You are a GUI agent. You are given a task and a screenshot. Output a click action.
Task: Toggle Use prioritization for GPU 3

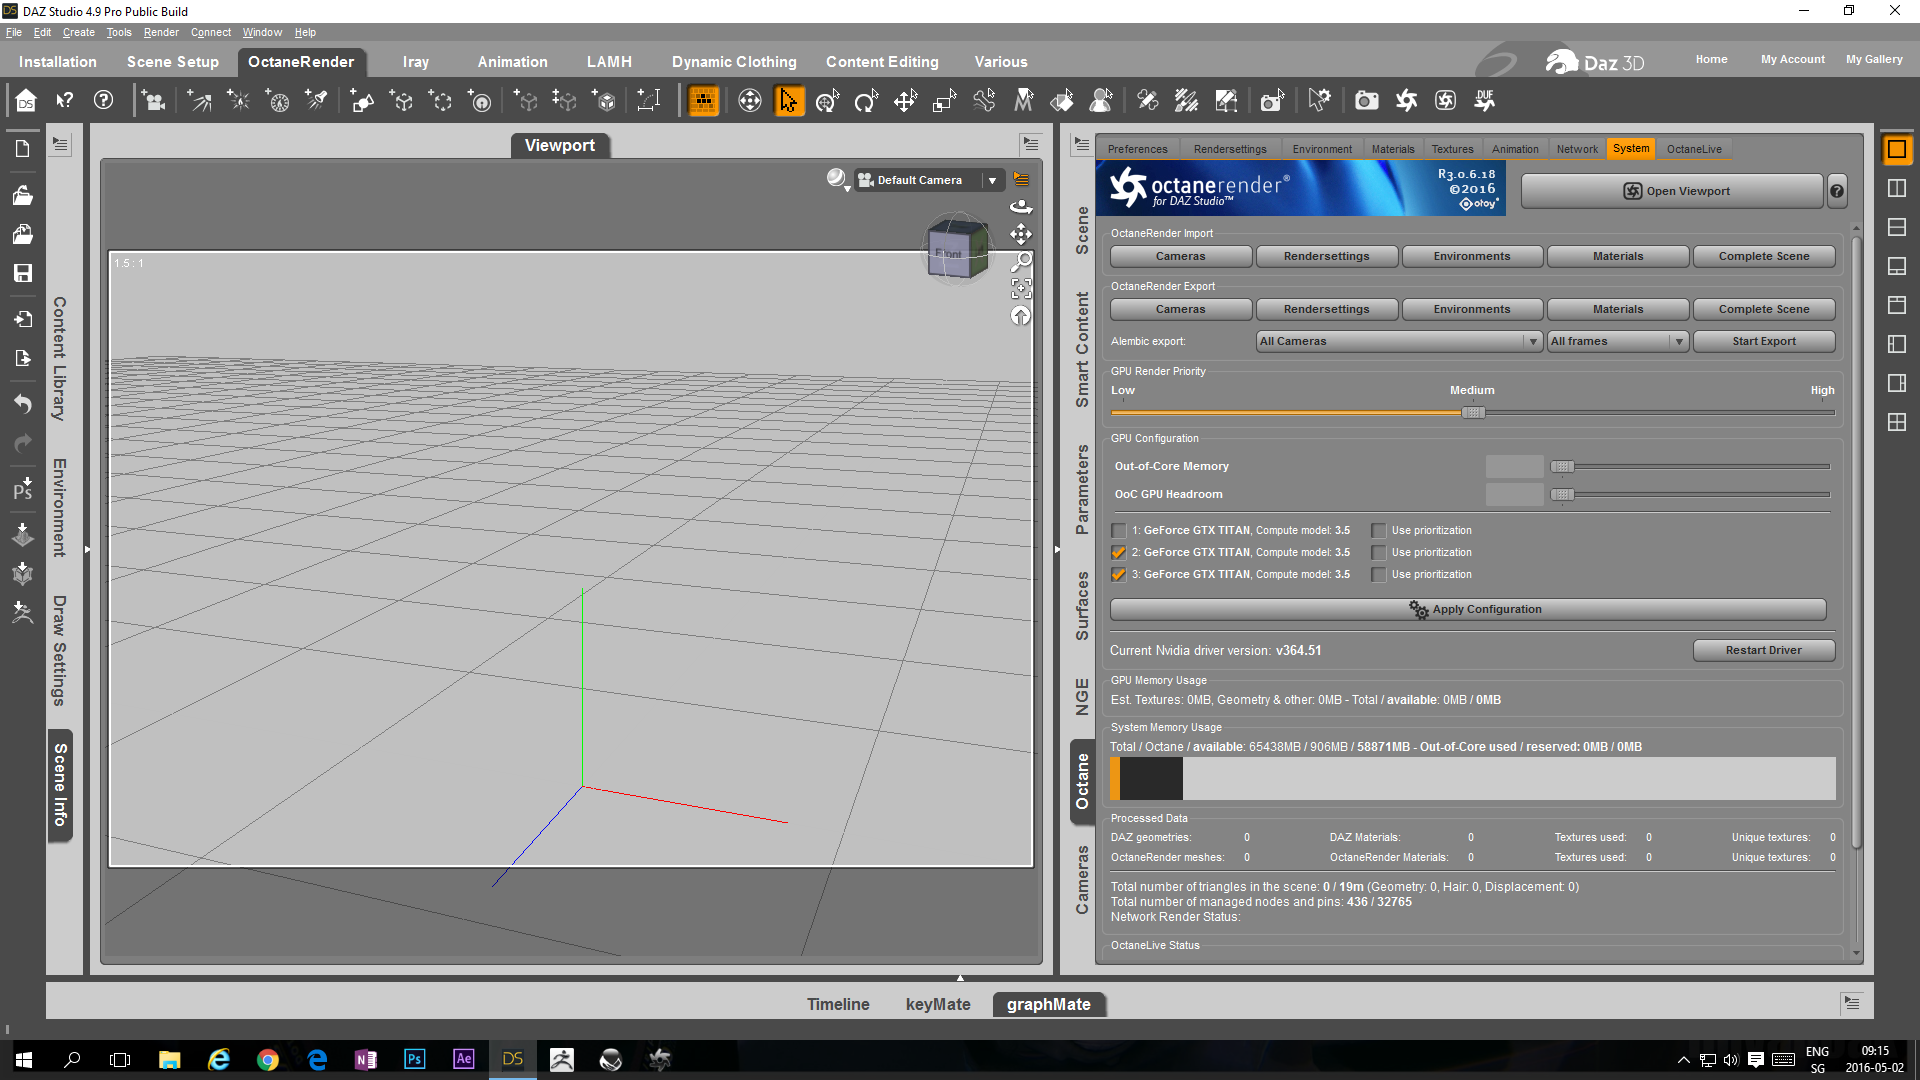pyautogui.click(x=1379, y=575)
